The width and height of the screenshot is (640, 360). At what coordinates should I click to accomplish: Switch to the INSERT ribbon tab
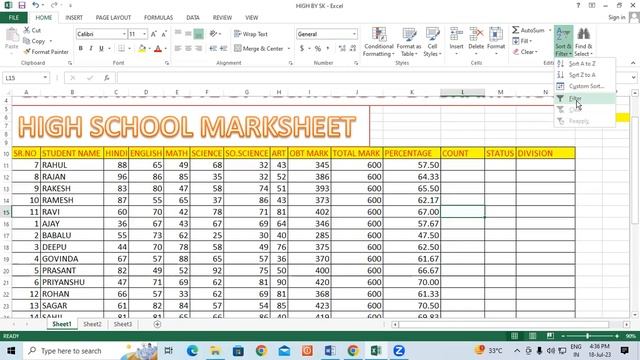74,18
